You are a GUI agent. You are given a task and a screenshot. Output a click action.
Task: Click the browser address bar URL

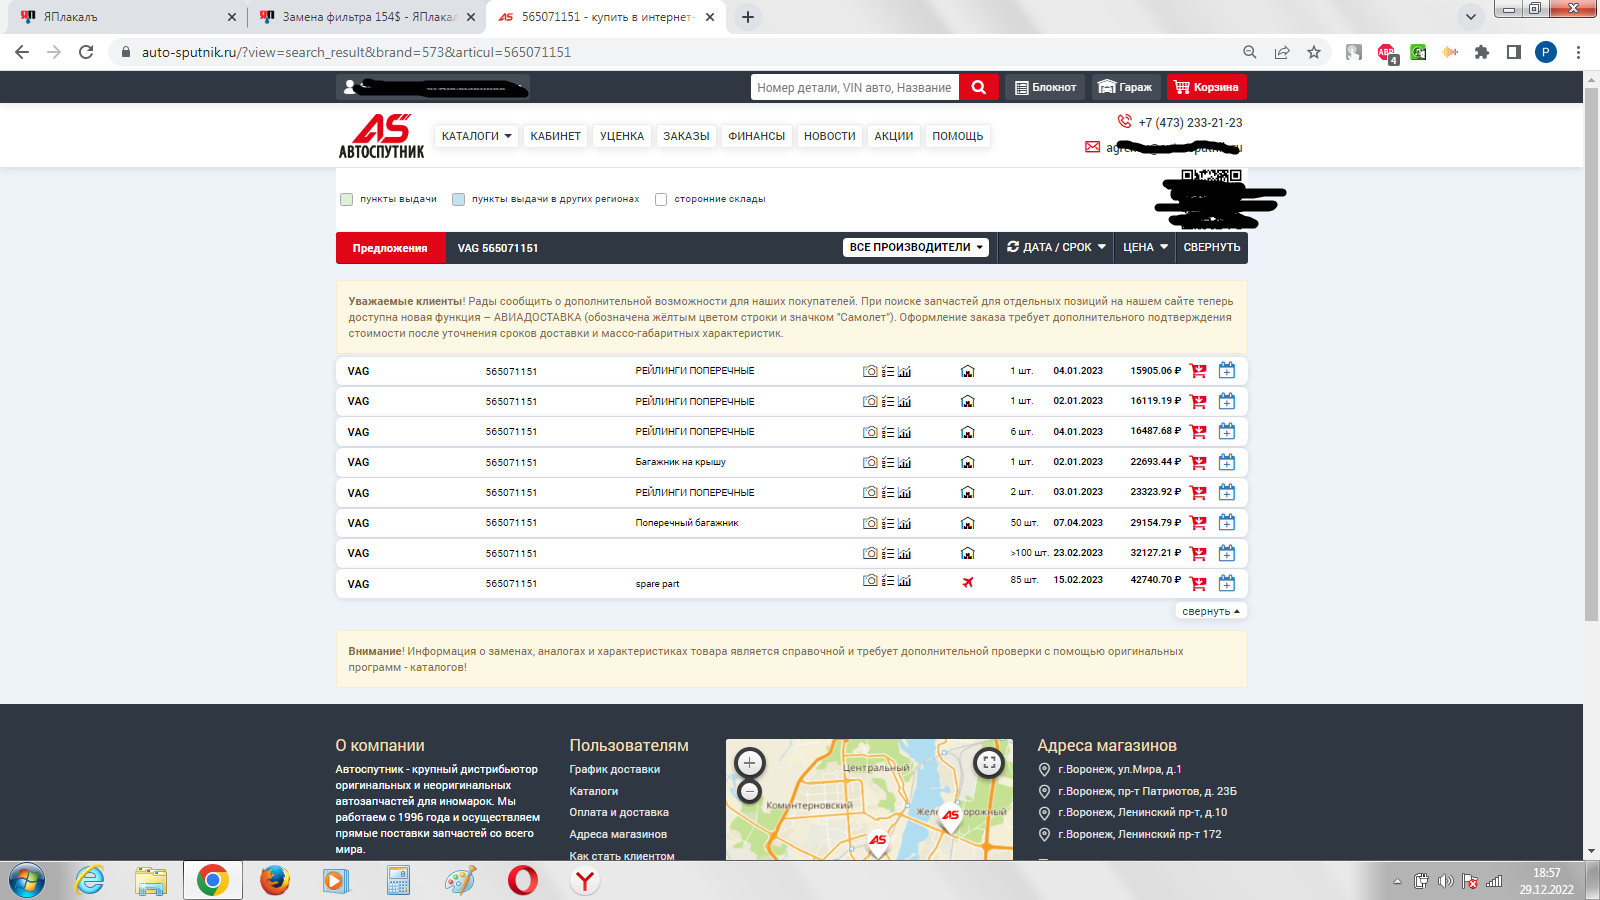pyautogui.click(x=356, y=52)
